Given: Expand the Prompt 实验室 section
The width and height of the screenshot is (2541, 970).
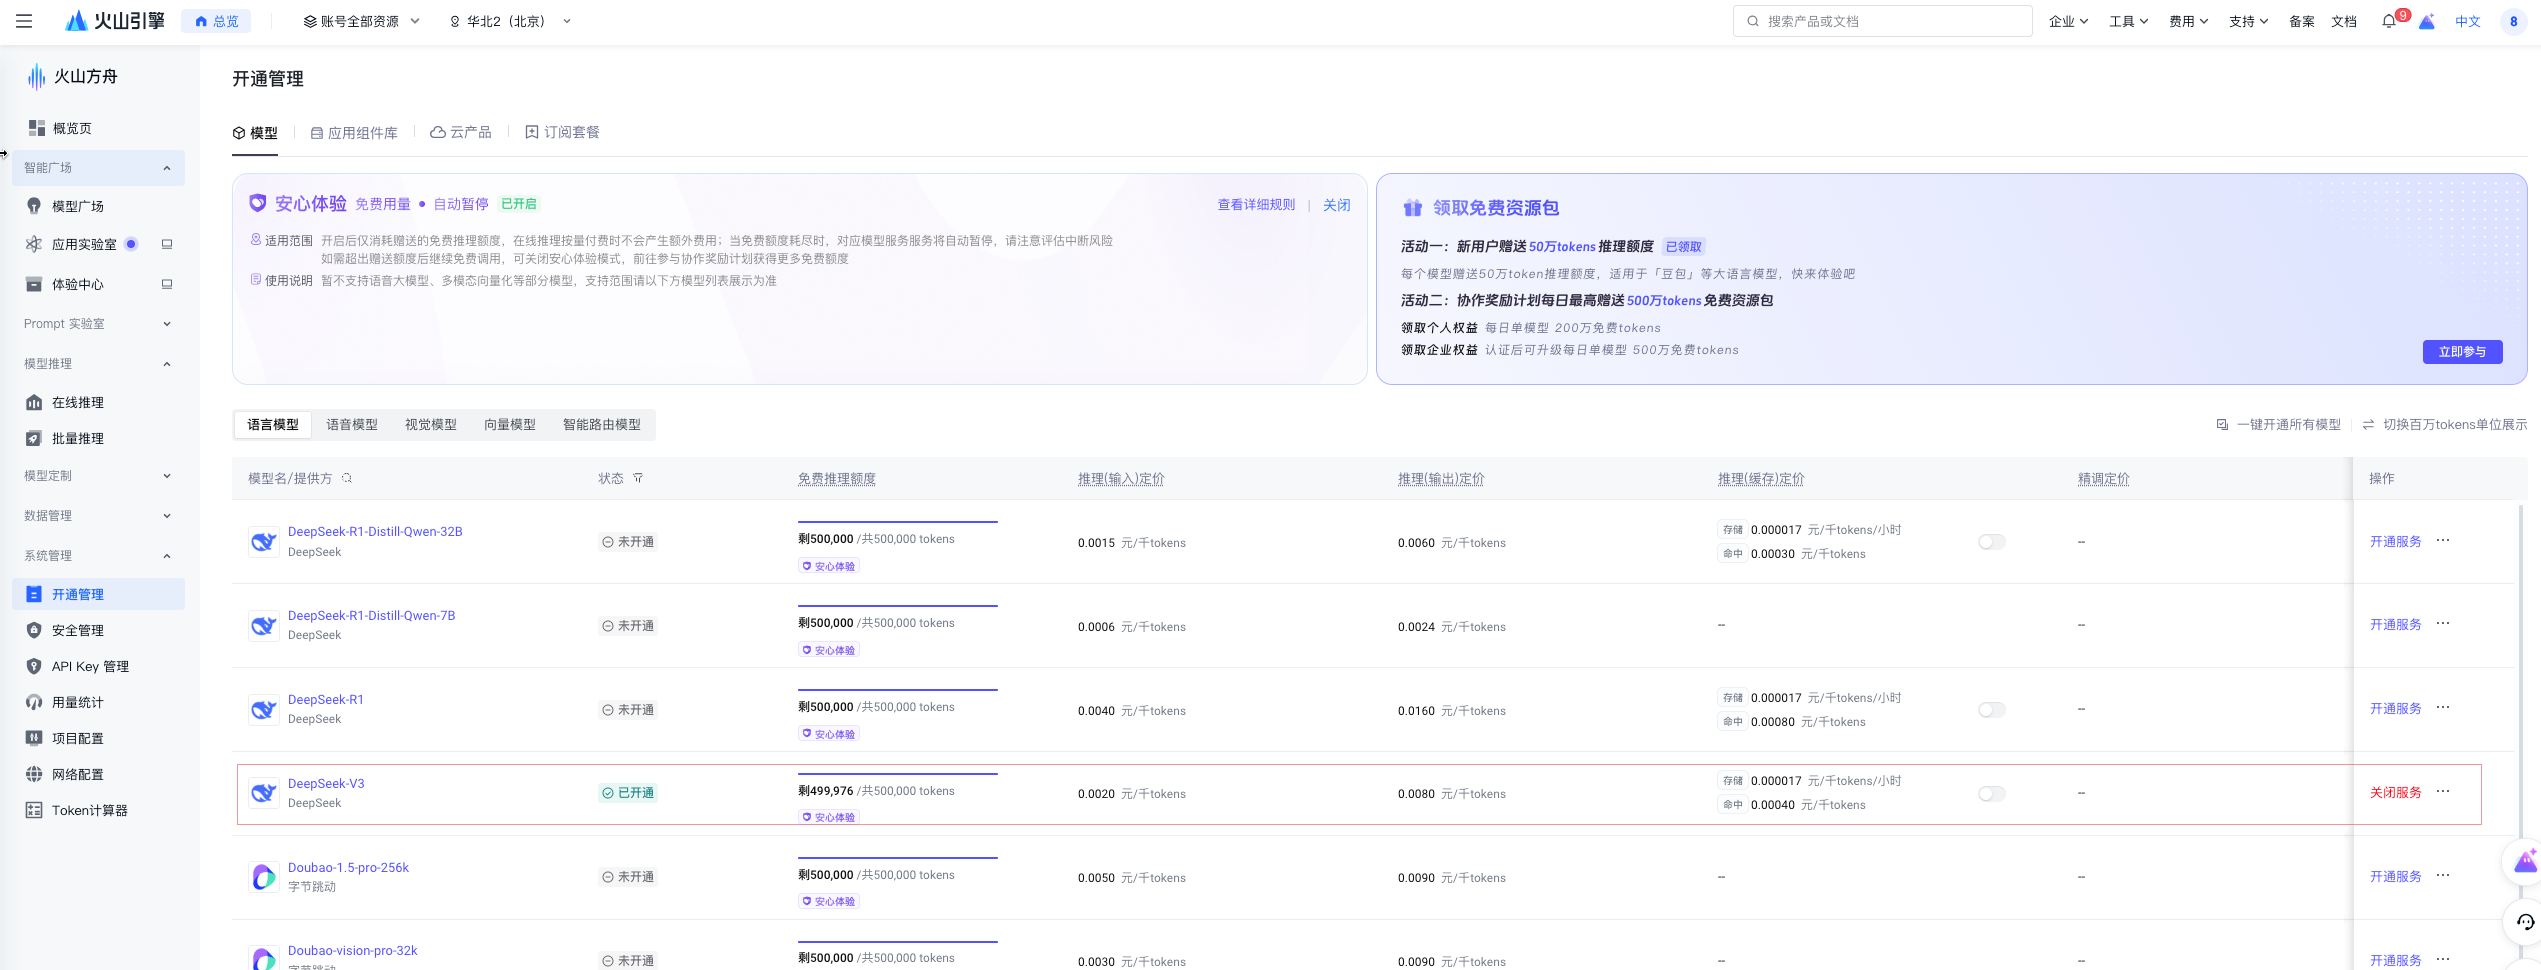Looking at the screenshot, I should click(x=98, y=324).
